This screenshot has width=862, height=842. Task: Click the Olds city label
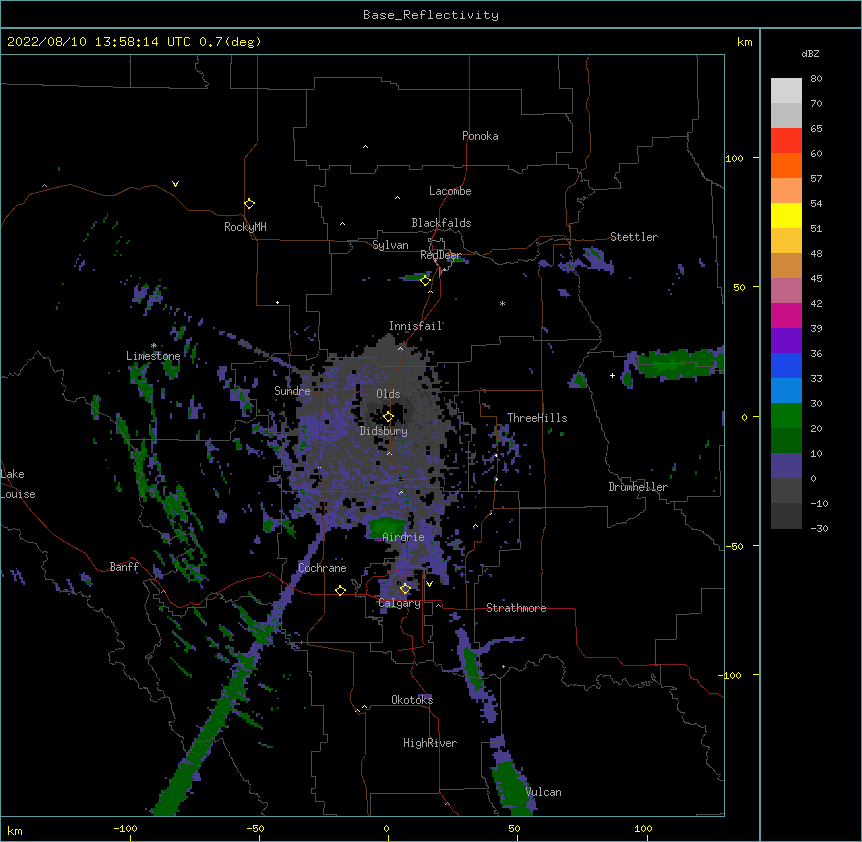pos(388,394)
